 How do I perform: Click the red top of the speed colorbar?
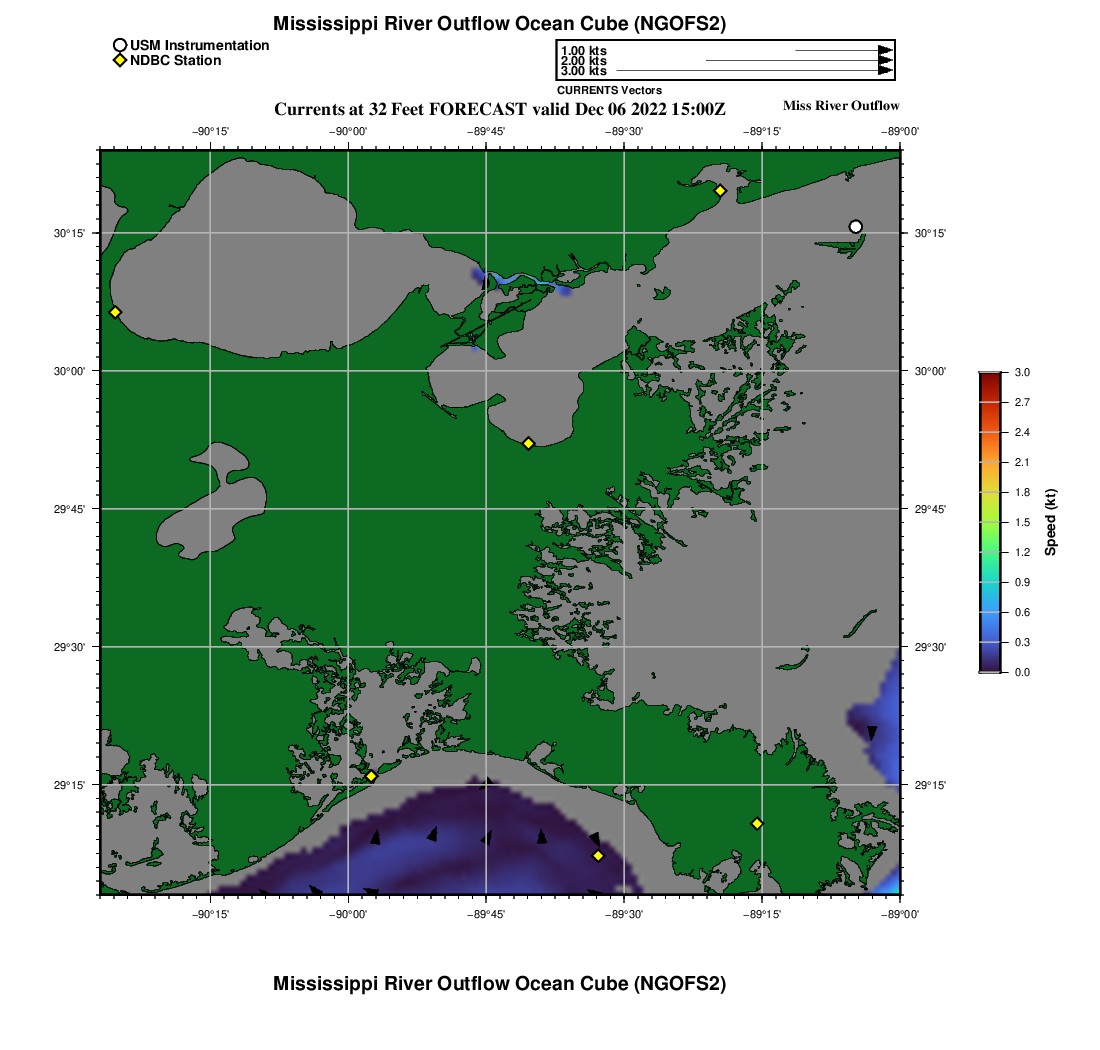[x=989, y=377]
